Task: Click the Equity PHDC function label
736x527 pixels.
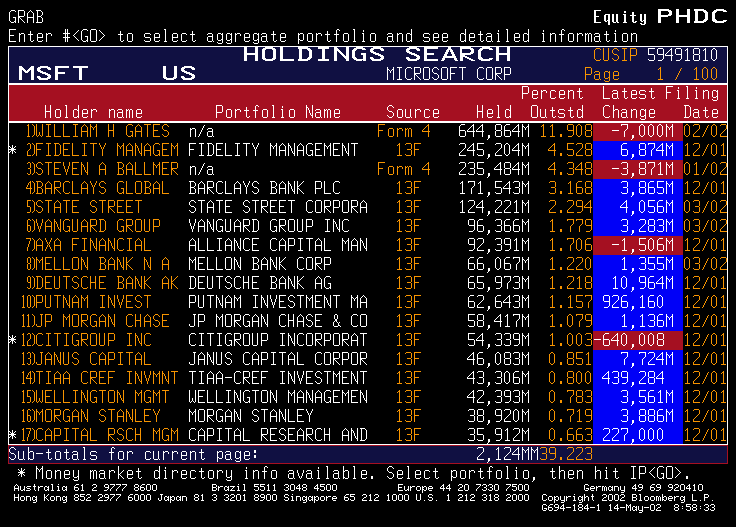Action: coord(660,17)
